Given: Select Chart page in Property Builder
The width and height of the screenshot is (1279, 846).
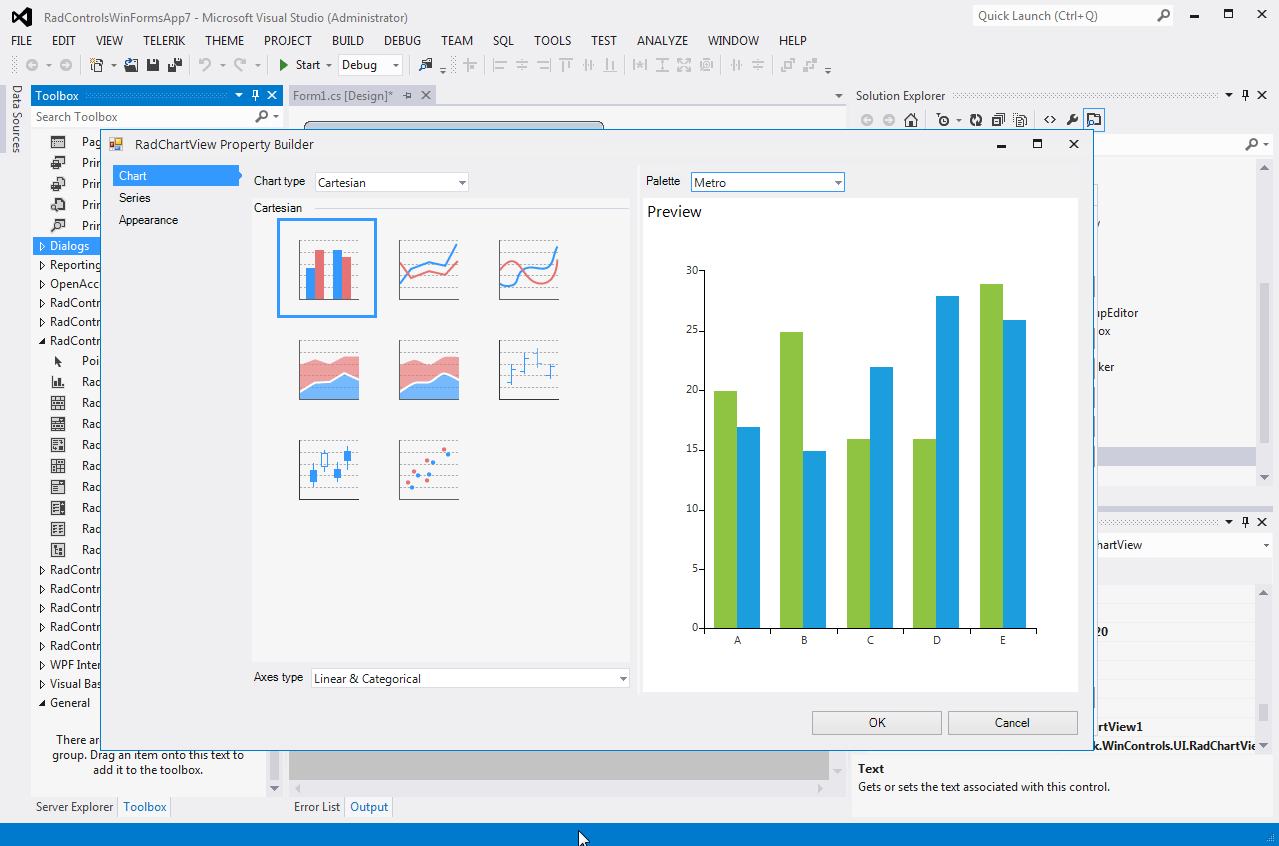Looking at the screenshot, I should coord(175,176).
